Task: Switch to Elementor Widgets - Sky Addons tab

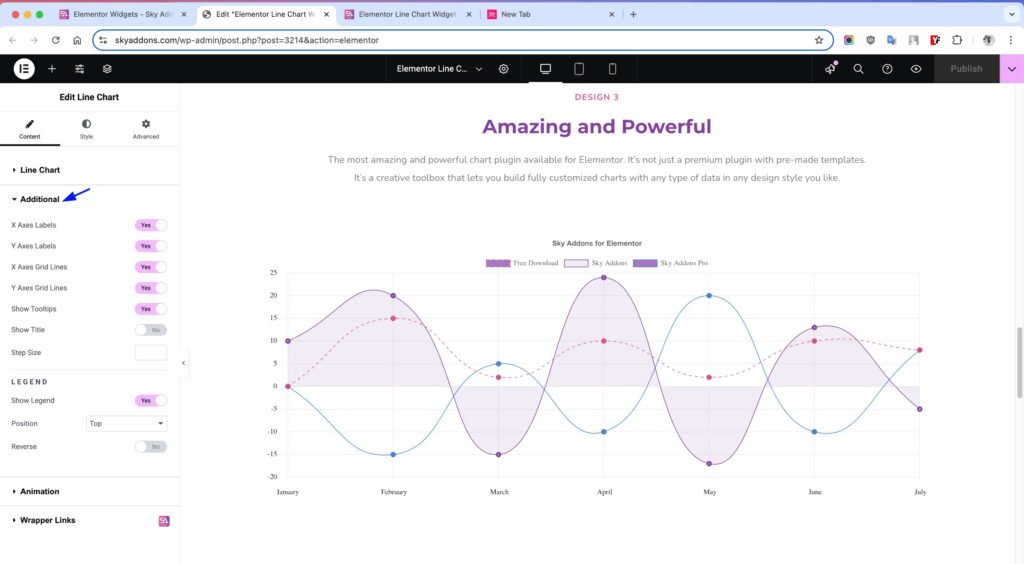Action: click(x=123, y=14)
